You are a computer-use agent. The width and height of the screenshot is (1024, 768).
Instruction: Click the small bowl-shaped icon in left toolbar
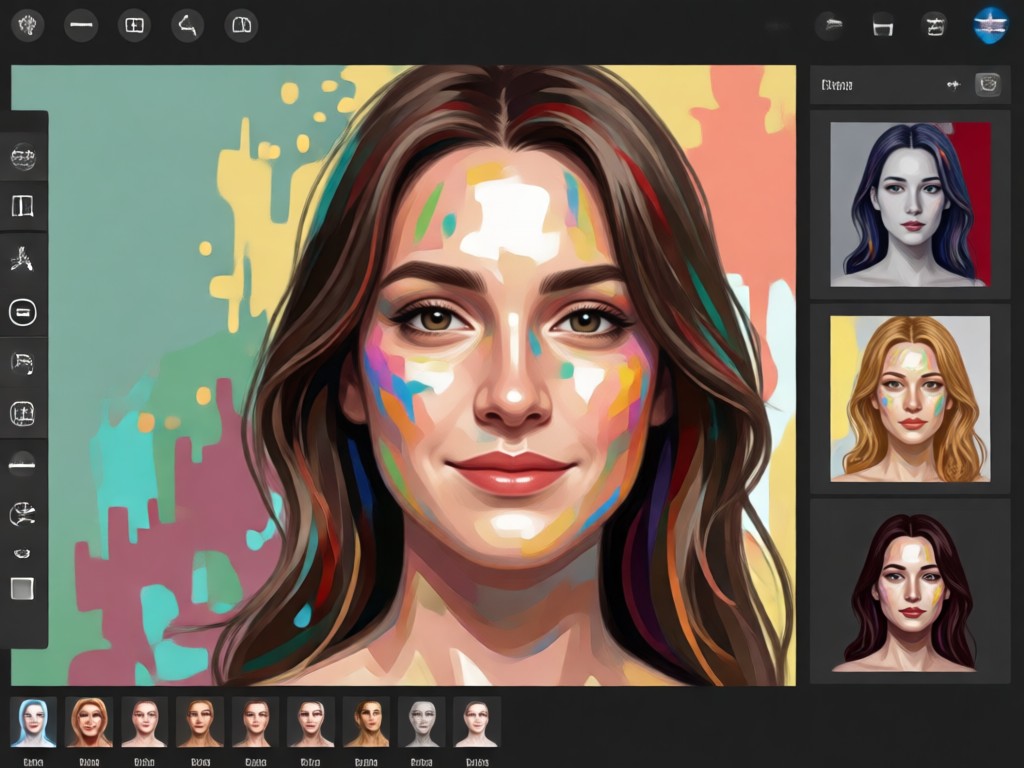[x=22, y=554]
